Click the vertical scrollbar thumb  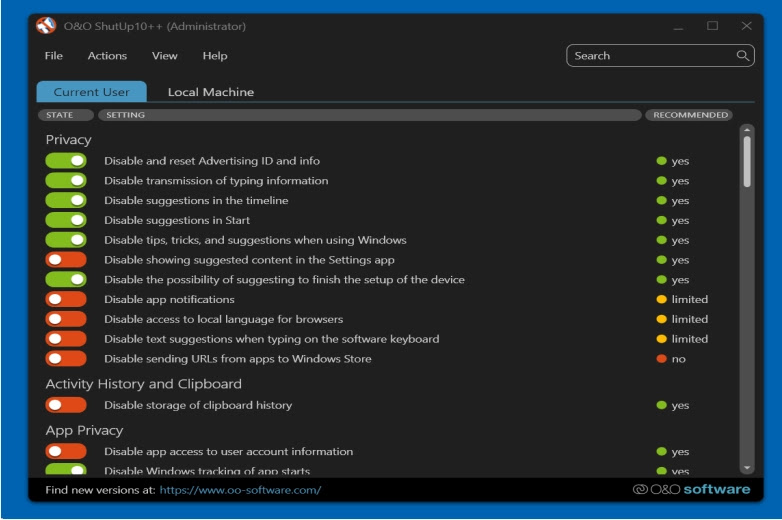[747, 162]
